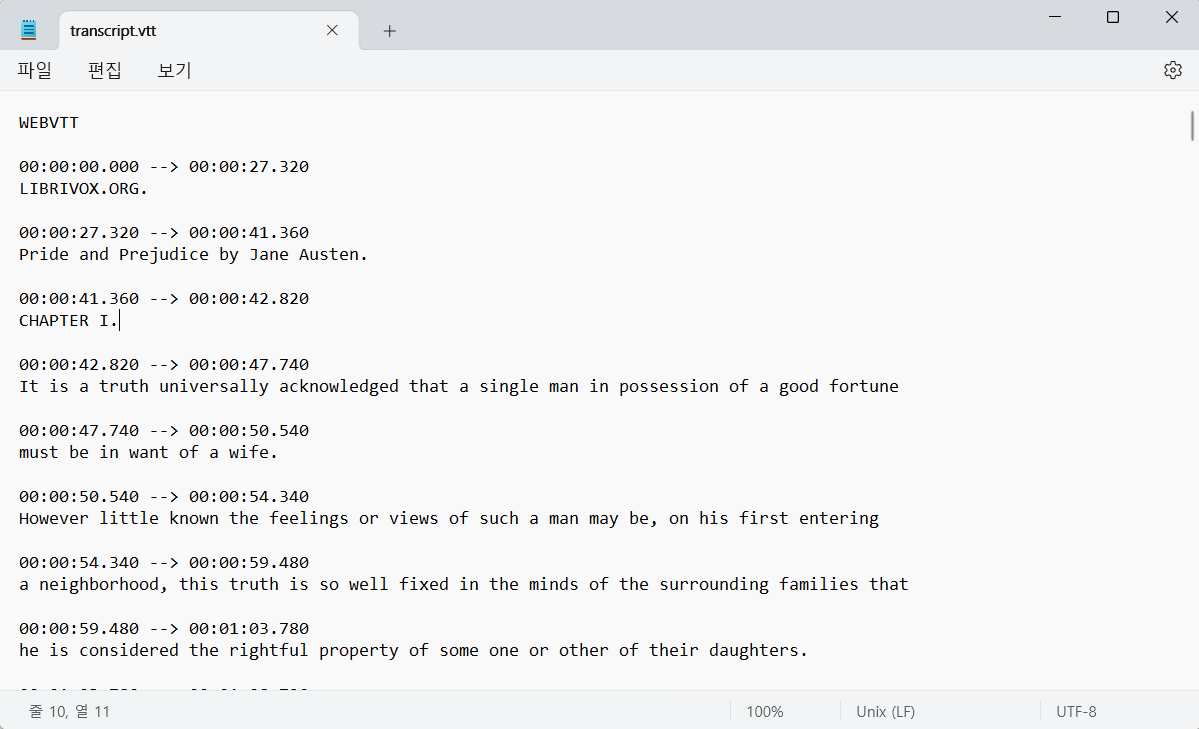
Task: Open the 보기 menu
Action: point(174,70)
